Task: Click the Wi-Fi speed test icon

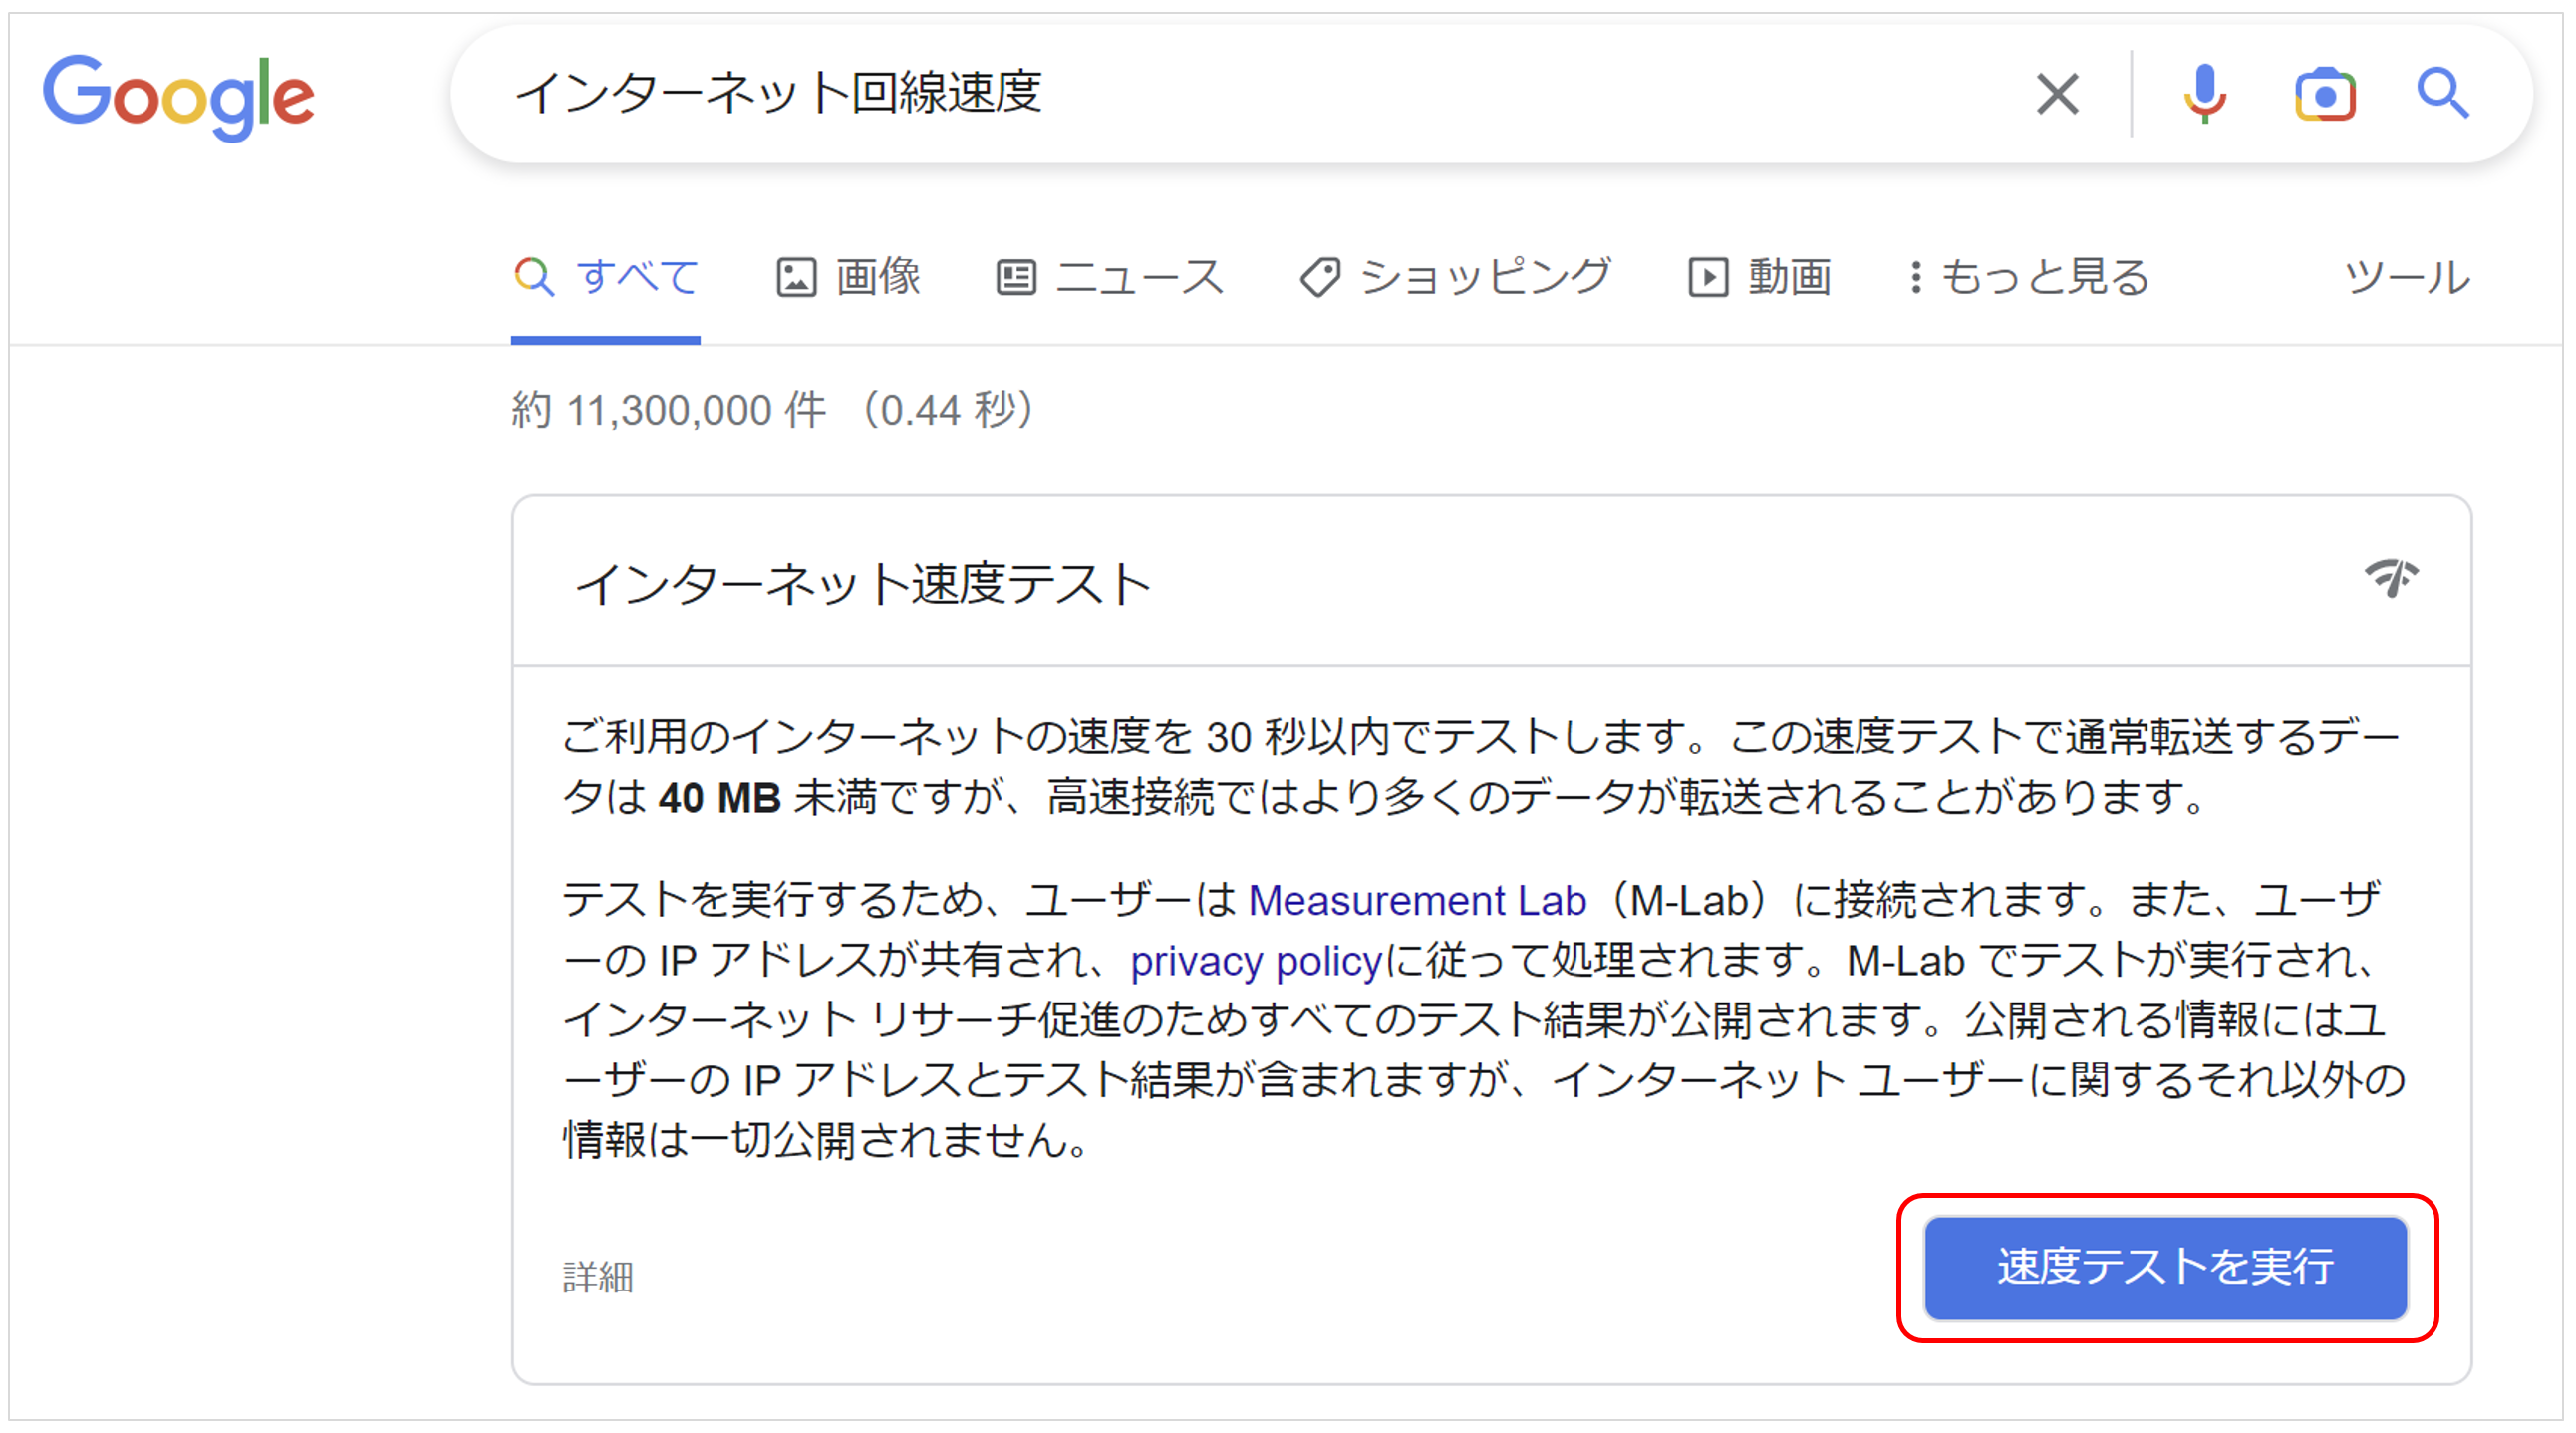Action: pyautogui.click(x=2391, y=578)
